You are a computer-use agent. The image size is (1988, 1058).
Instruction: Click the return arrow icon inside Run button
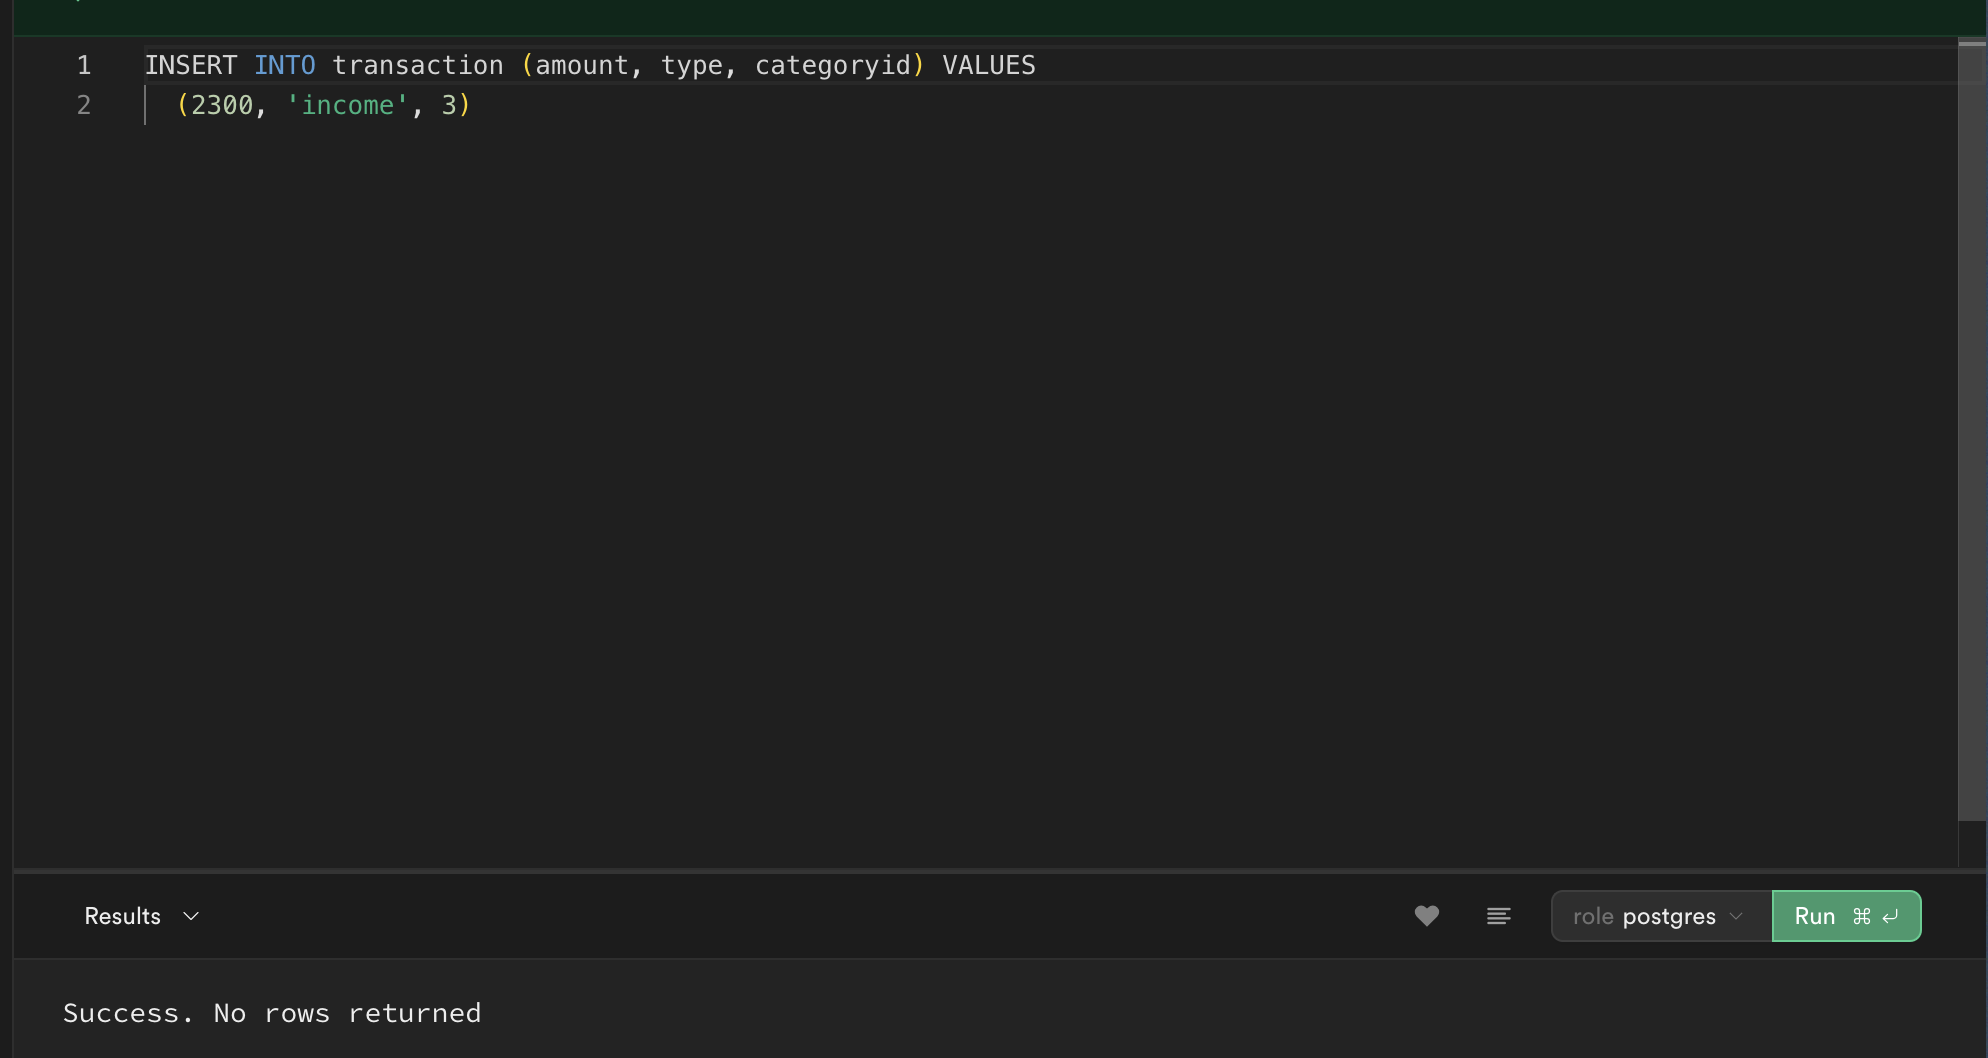[1890, 916]
